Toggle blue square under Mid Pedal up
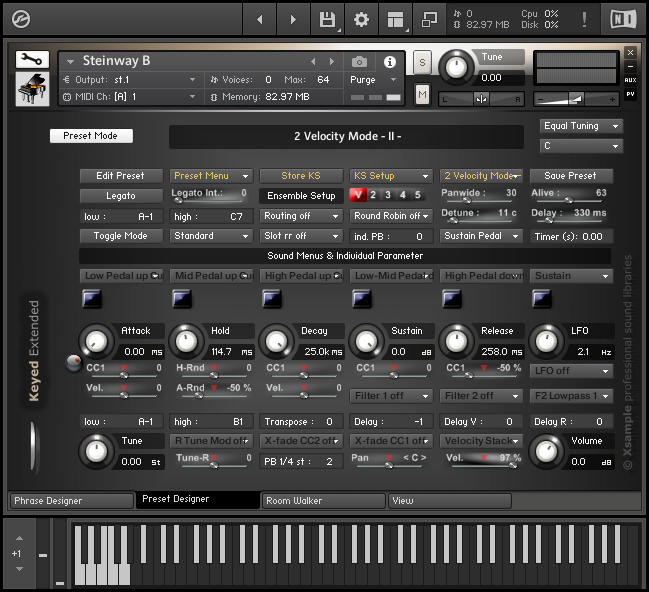This screenshot has width=649, height=592. 182,298
